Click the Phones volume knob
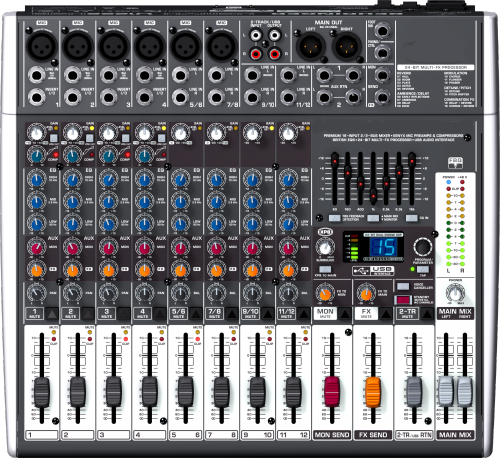The image size is (500, 458). click(455, 293)
